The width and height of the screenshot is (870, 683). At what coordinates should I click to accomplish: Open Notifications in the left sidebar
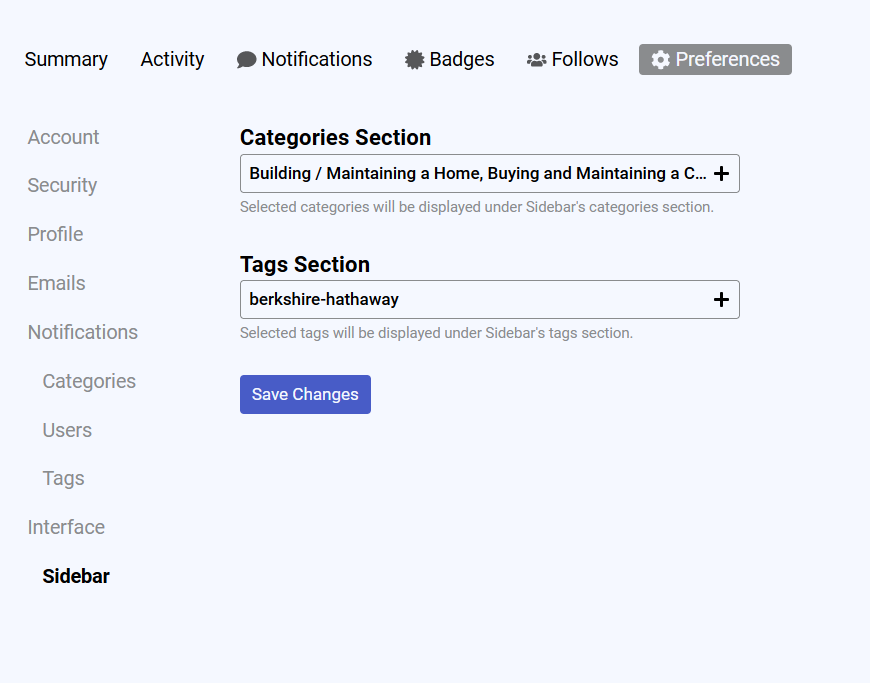coord(82,332)
